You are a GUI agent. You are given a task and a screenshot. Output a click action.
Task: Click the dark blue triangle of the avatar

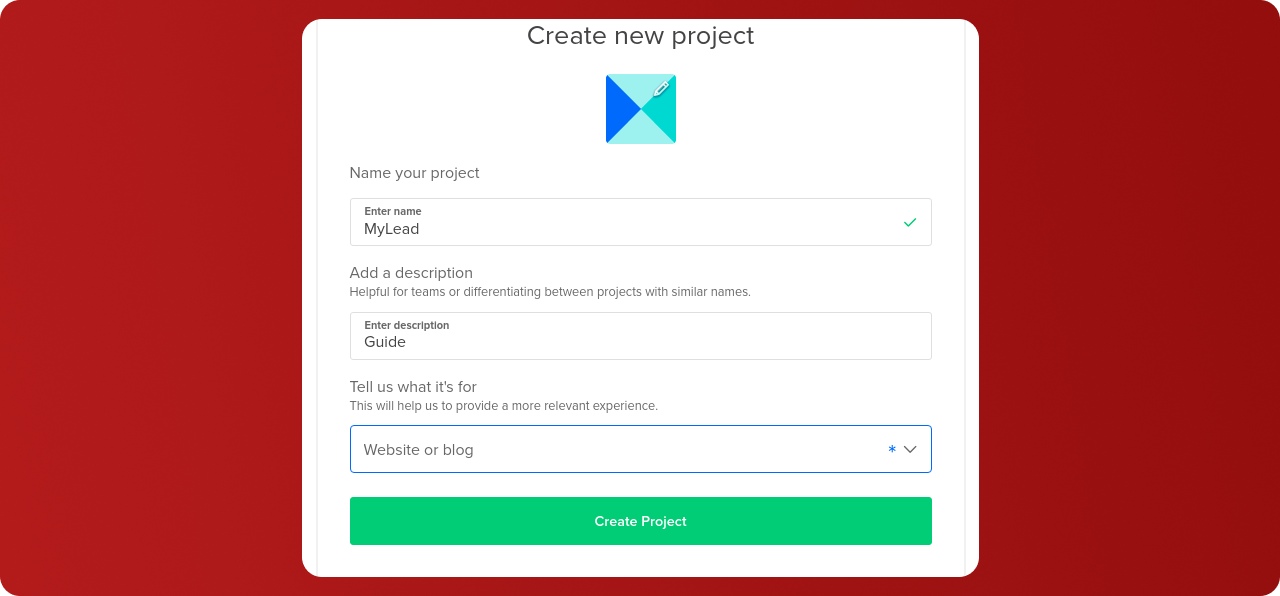[x=619, y=109]
